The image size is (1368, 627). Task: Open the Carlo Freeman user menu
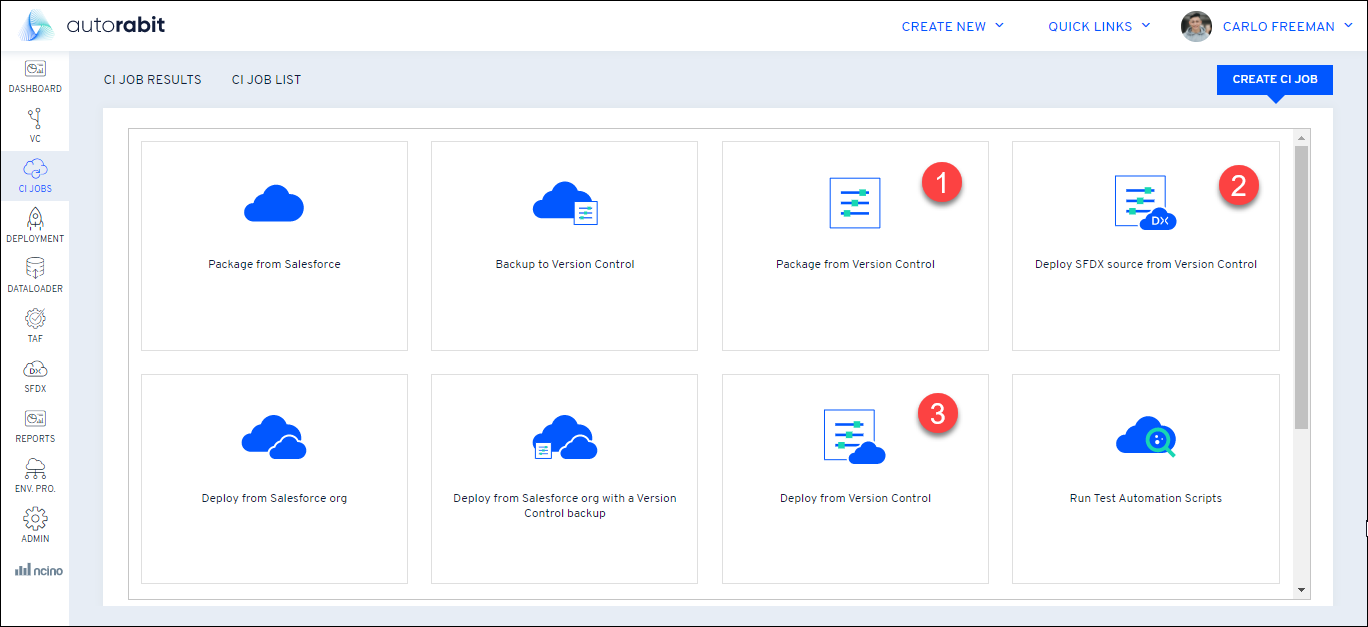pyautogui.click(x=1277, y=27)
